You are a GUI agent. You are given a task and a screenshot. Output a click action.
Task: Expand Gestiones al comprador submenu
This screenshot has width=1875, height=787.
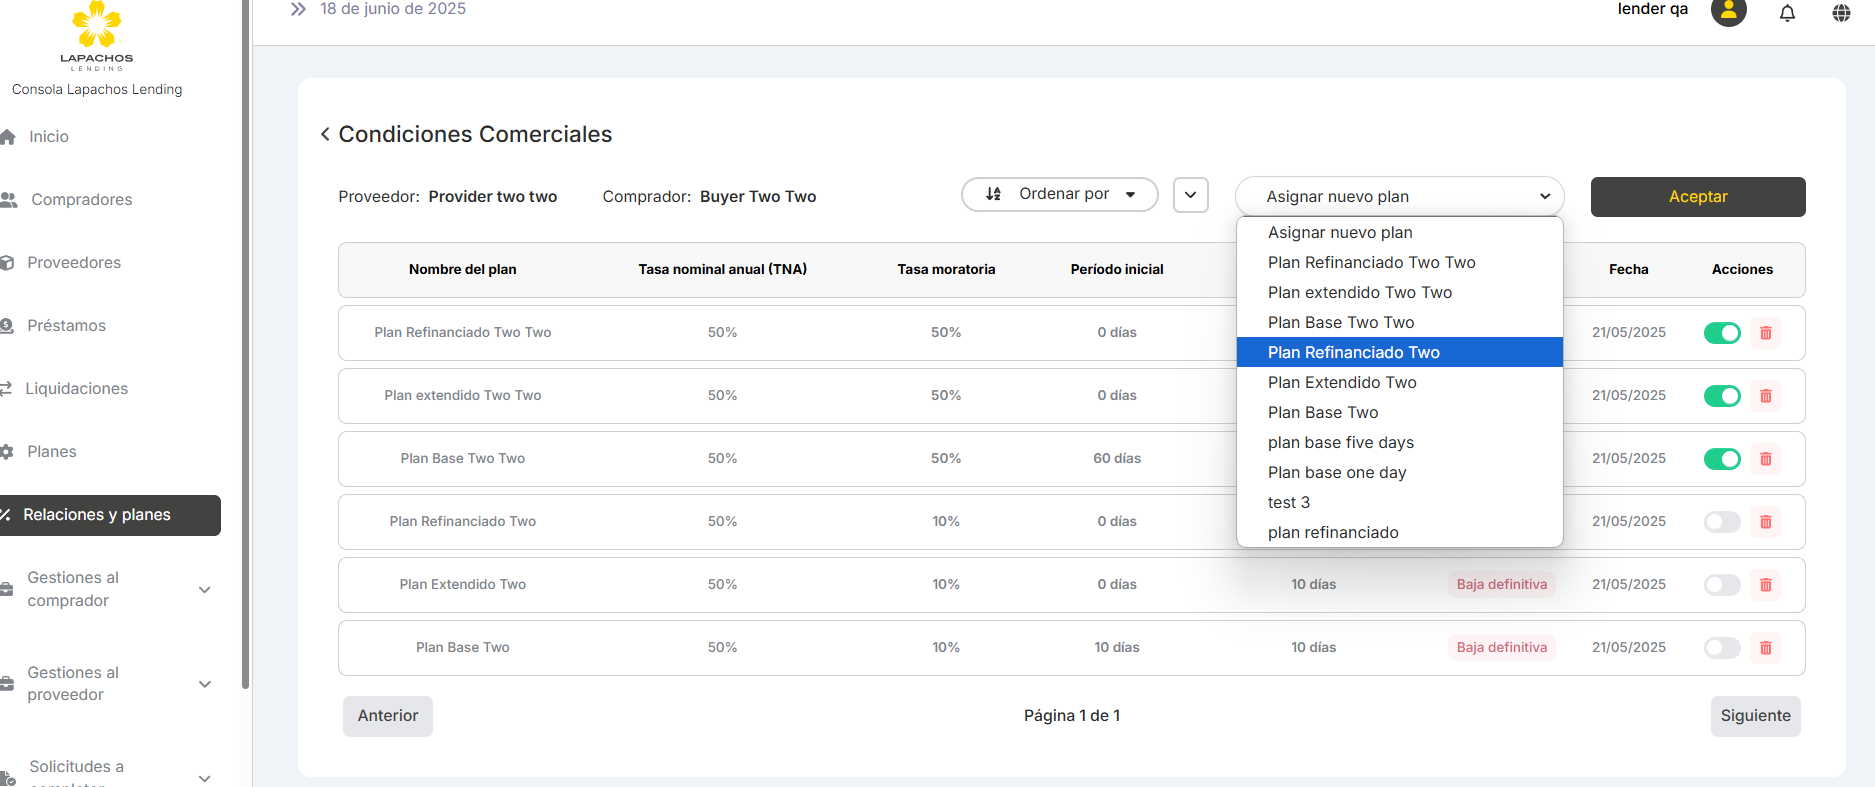[x=205, y=590]
